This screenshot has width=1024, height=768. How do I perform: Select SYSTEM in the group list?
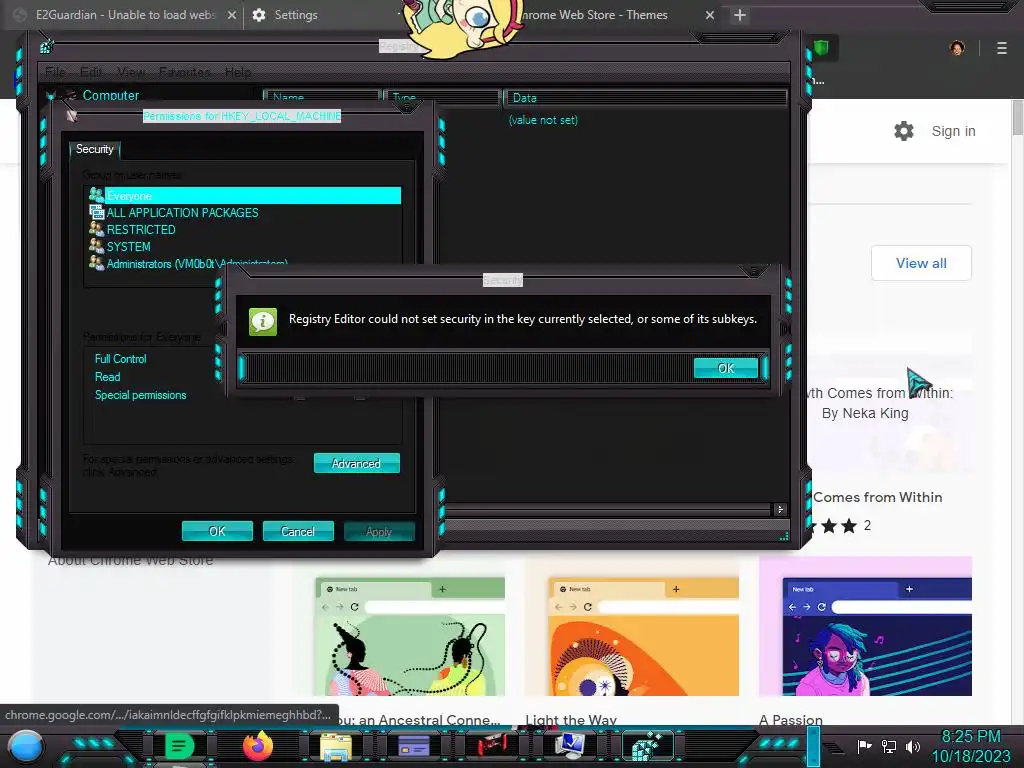pos(129,247)
